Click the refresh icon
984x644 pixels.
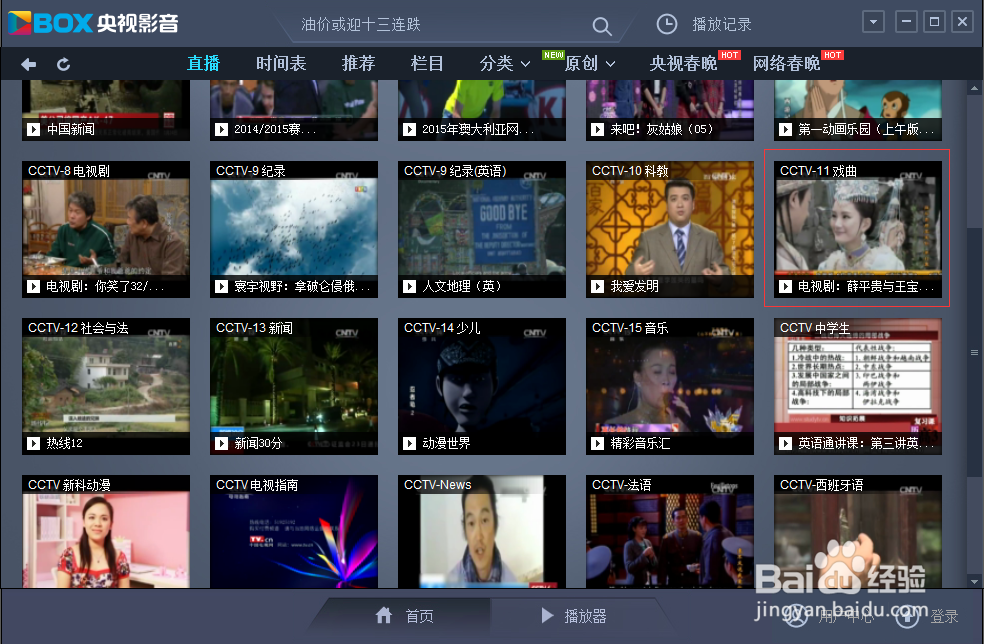point(63,64)
